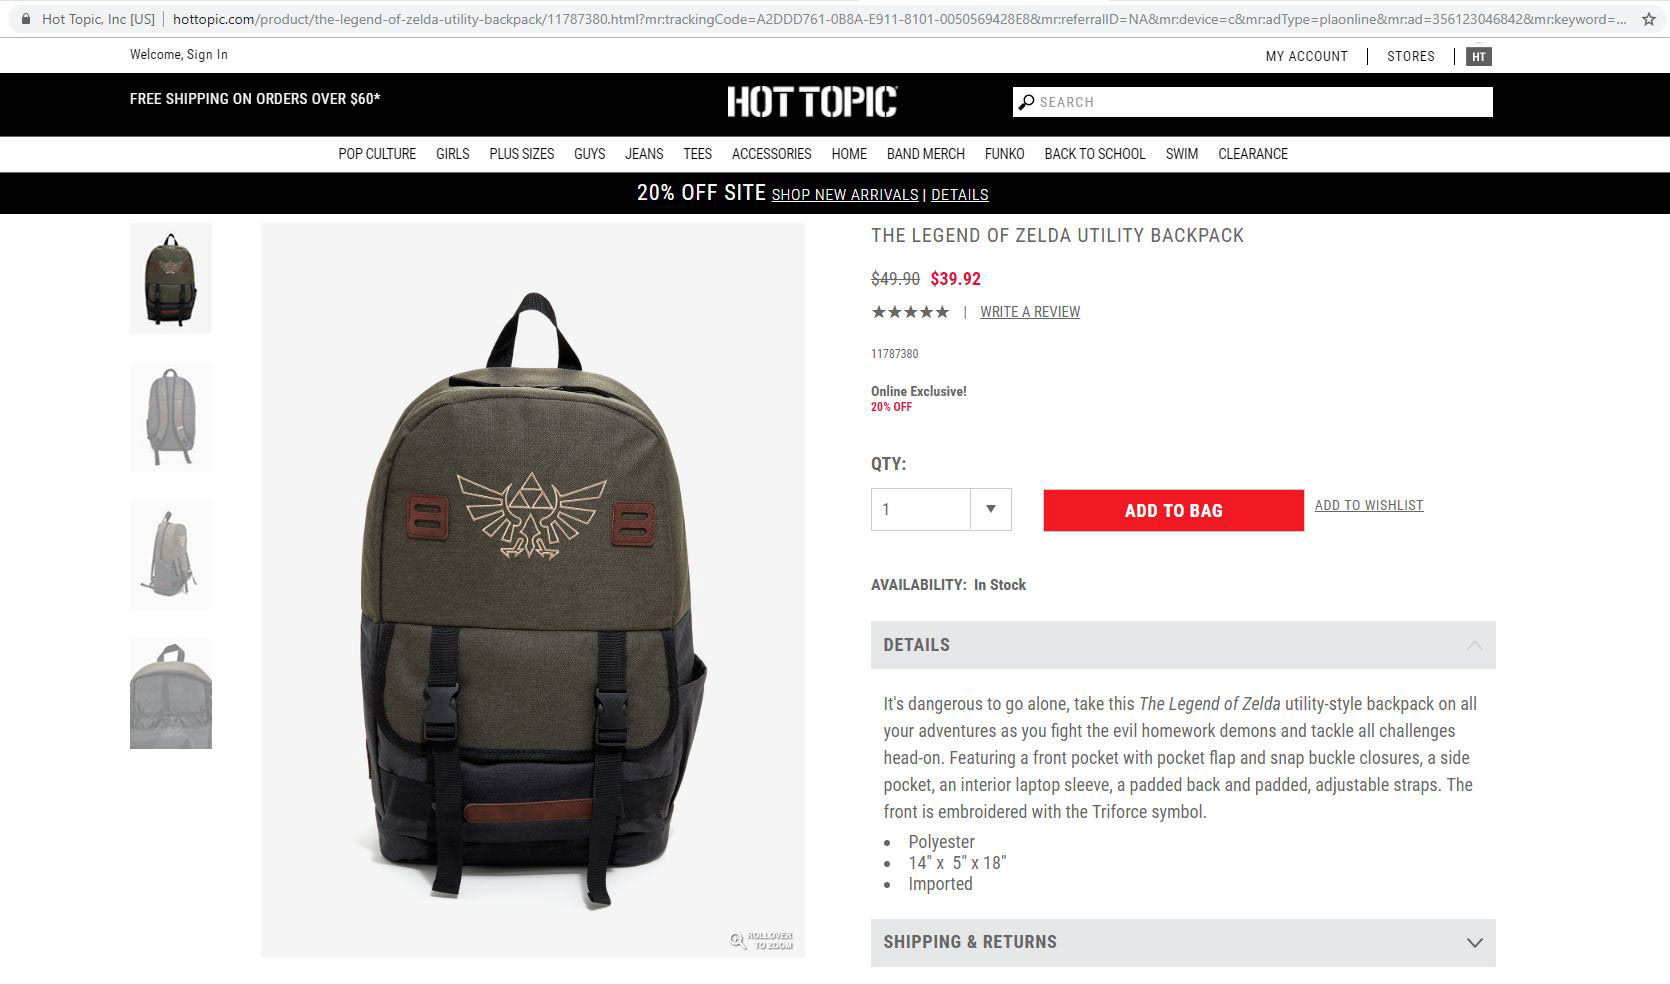The image size is (1670, 984).
Task: Click Shop New Arrivals link
Action: pyautogui.click(x=845, y=195)
